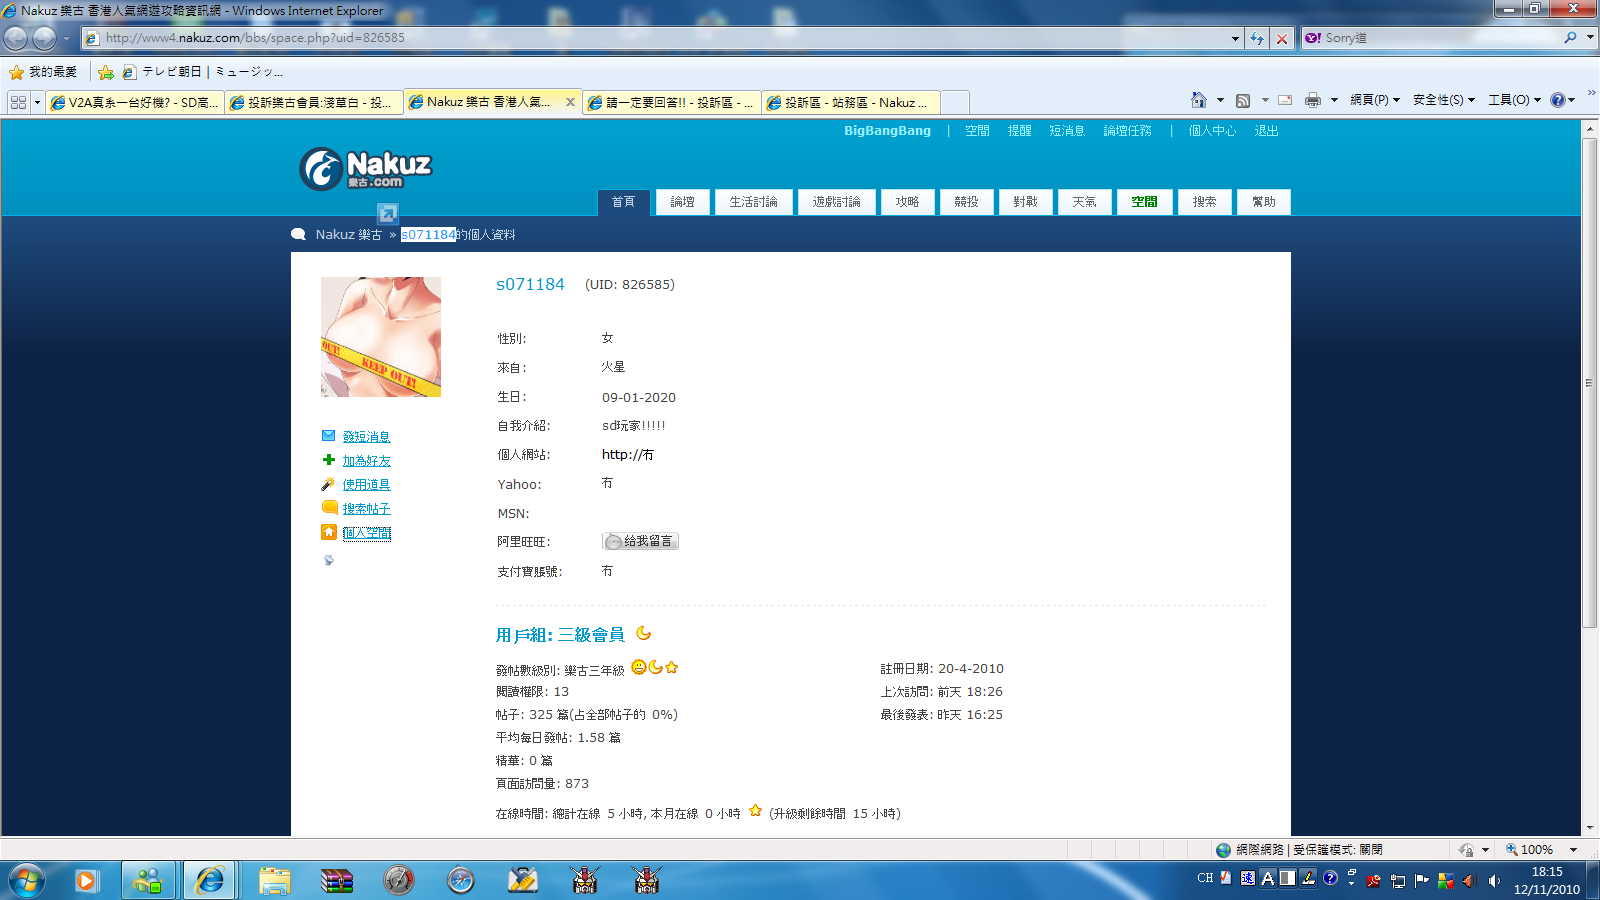Click the 個人空間 link

point(367,533)
